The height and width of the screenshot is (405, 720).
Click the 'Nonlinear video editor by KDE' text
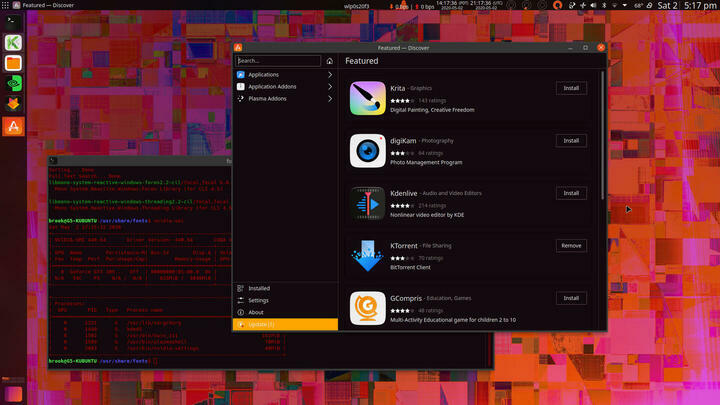[427, 215]
